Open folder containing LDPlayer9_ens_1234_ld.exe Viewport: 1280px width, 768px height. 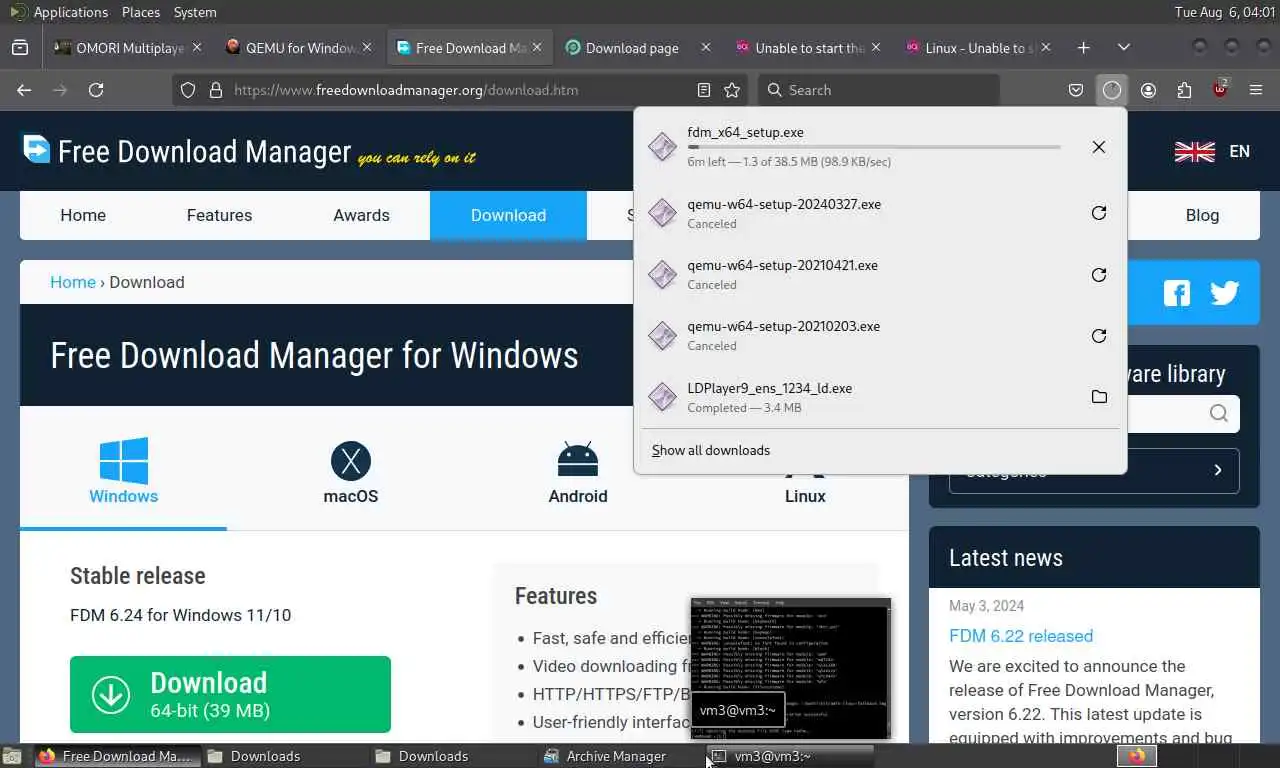click(x=1098, y=397)
